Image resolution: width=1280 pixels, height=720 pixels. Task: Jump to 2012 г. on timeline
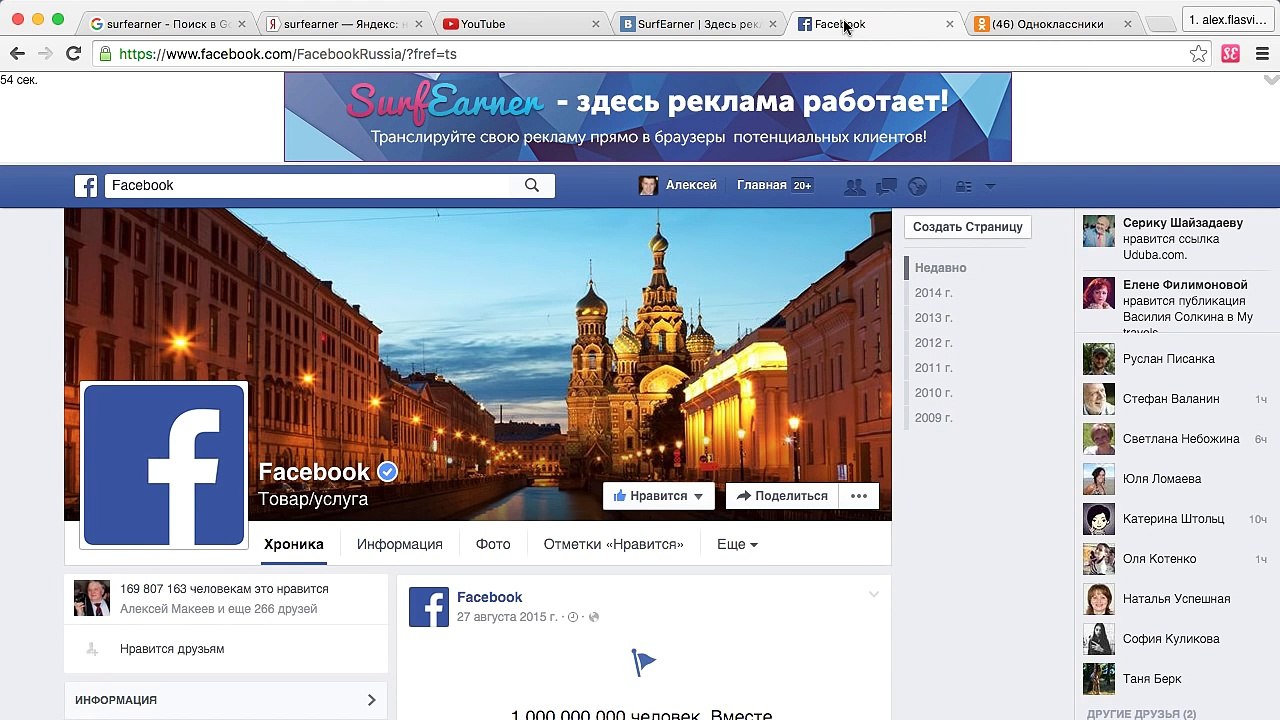pos(933,343)
